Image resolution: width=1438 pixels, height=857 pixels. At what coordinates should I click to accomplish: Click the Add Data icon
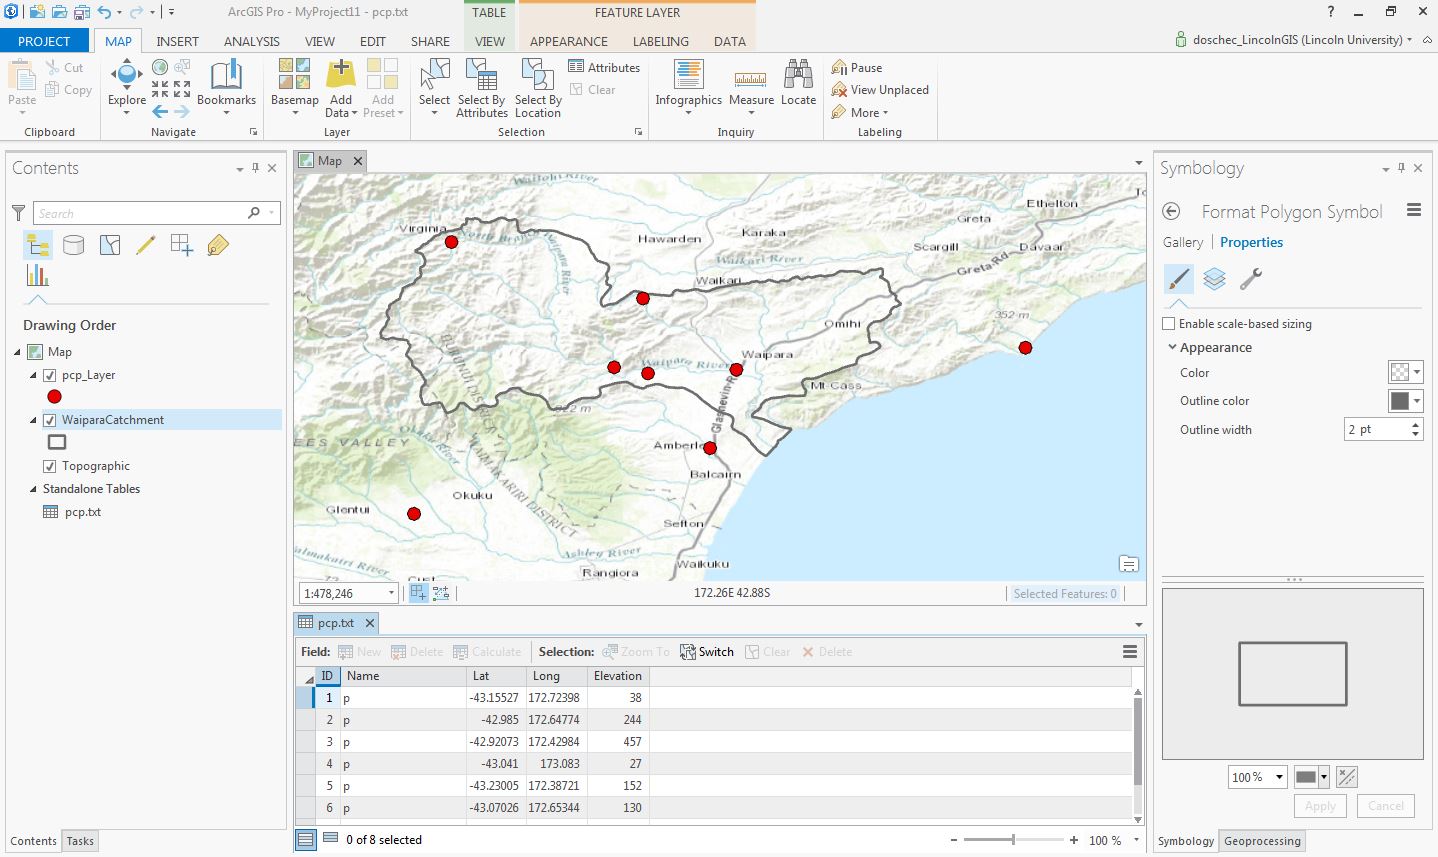(x=341, y=74)
